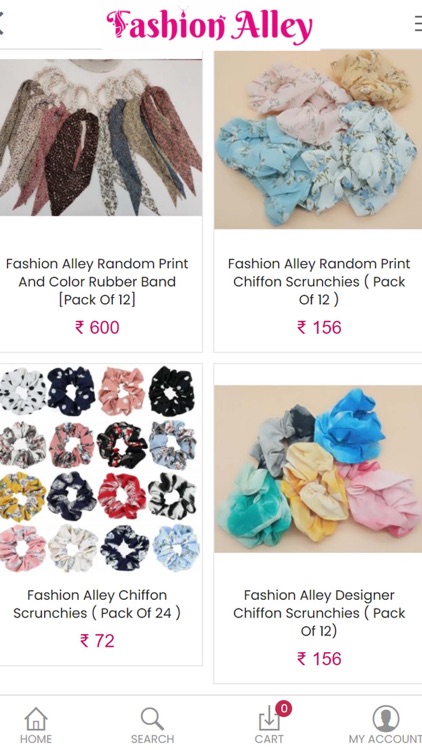Image resolution: width=422 pixels, height=750 pixels.
Task: Open Random Print And Color Rubber Band title
Action: click(97, 282)
